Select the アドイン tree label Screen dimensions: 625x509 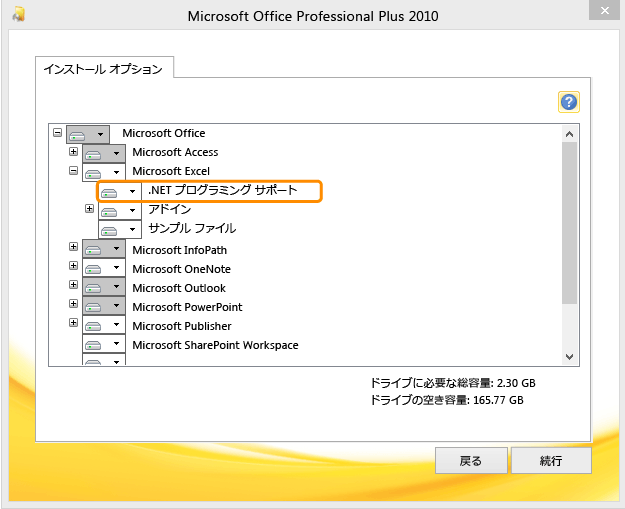coord(170,209)
